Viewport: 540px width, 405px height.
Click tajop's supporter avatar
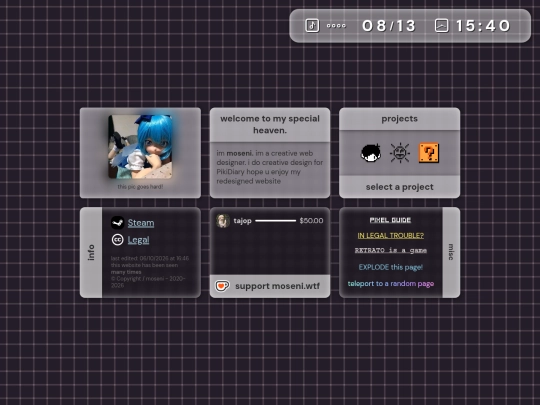coord(223,221)
